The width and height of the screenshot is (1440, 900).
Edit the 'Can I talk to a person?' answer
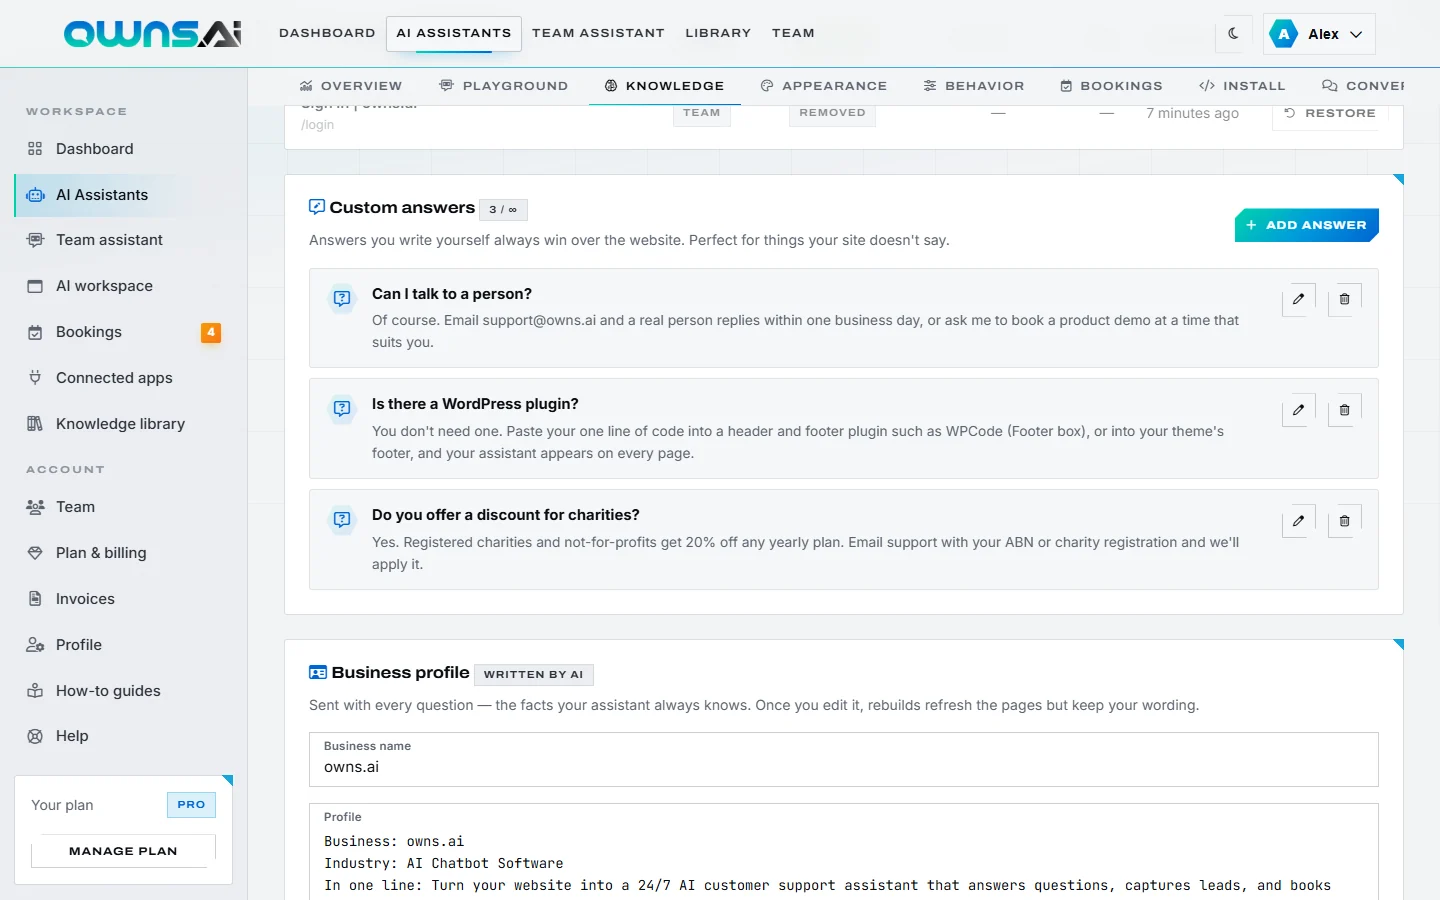pyautogui.click(x=1298, y=299)
